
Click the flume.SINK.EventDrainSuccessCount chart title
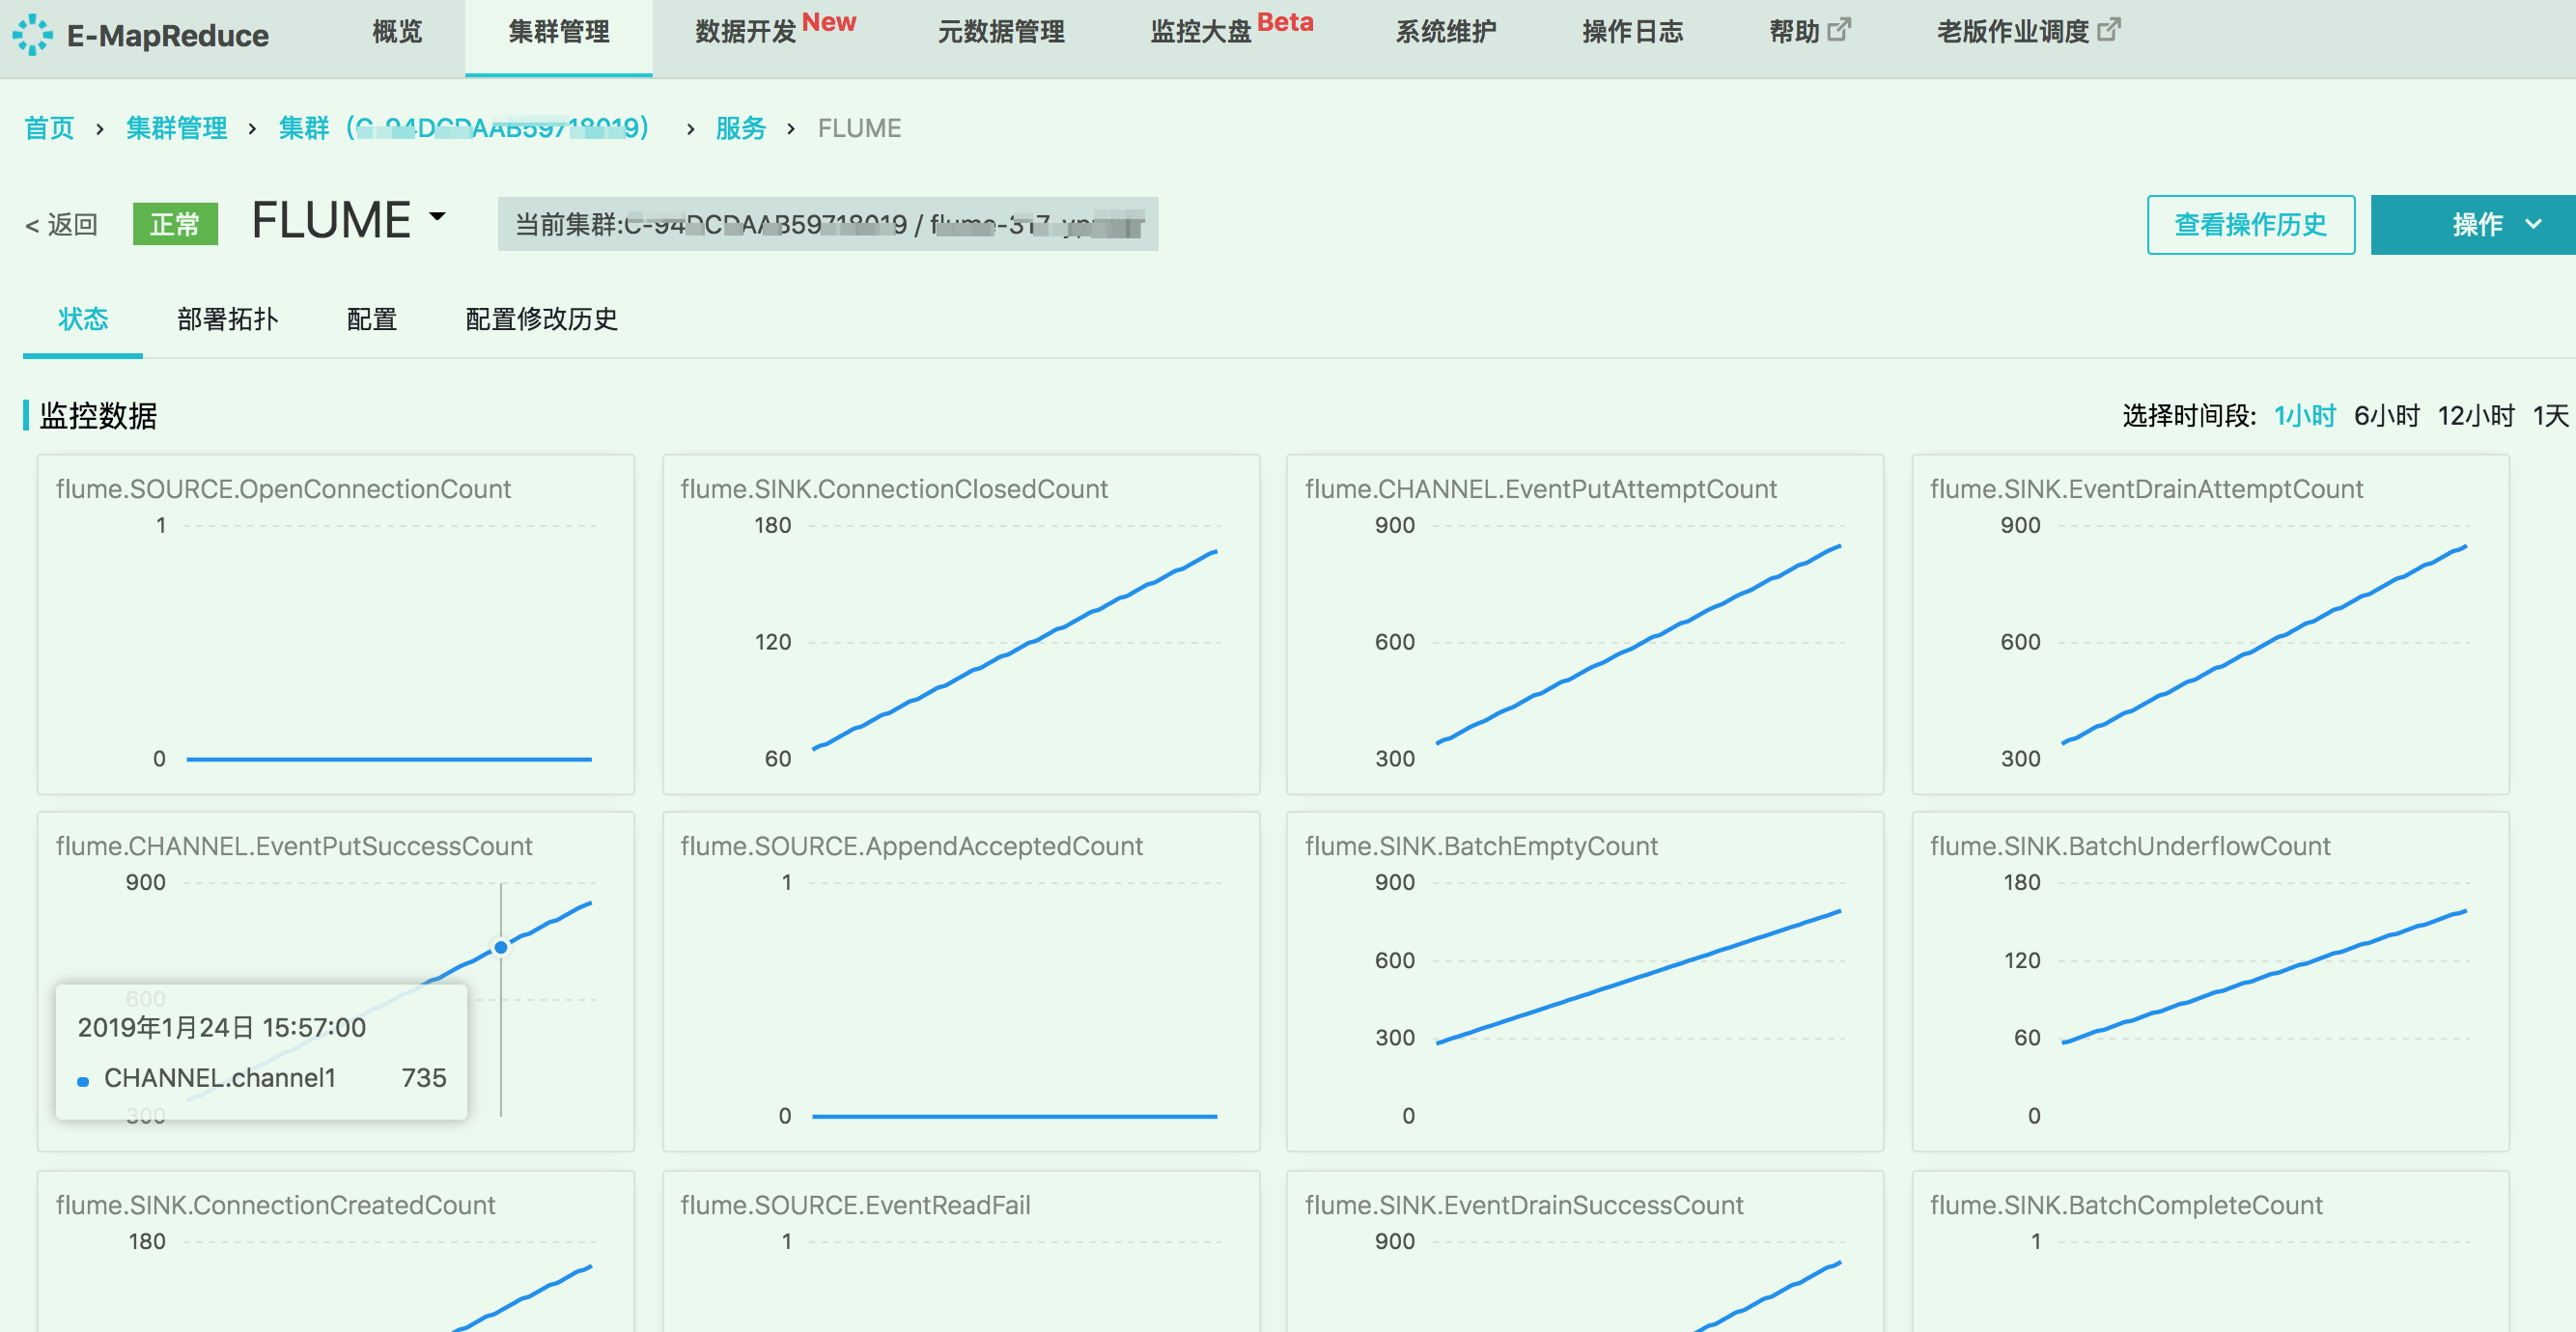click(x=1523, y=1205)
